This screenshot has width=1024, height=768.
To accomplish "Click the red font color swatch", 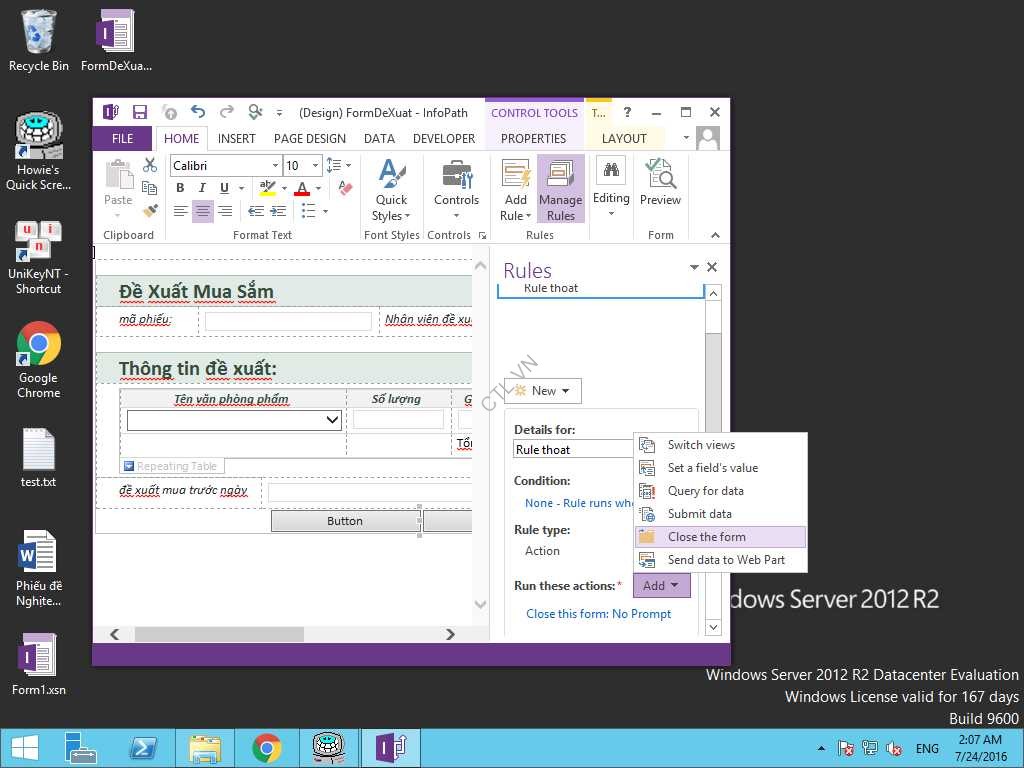I will [x=302, y=189].
